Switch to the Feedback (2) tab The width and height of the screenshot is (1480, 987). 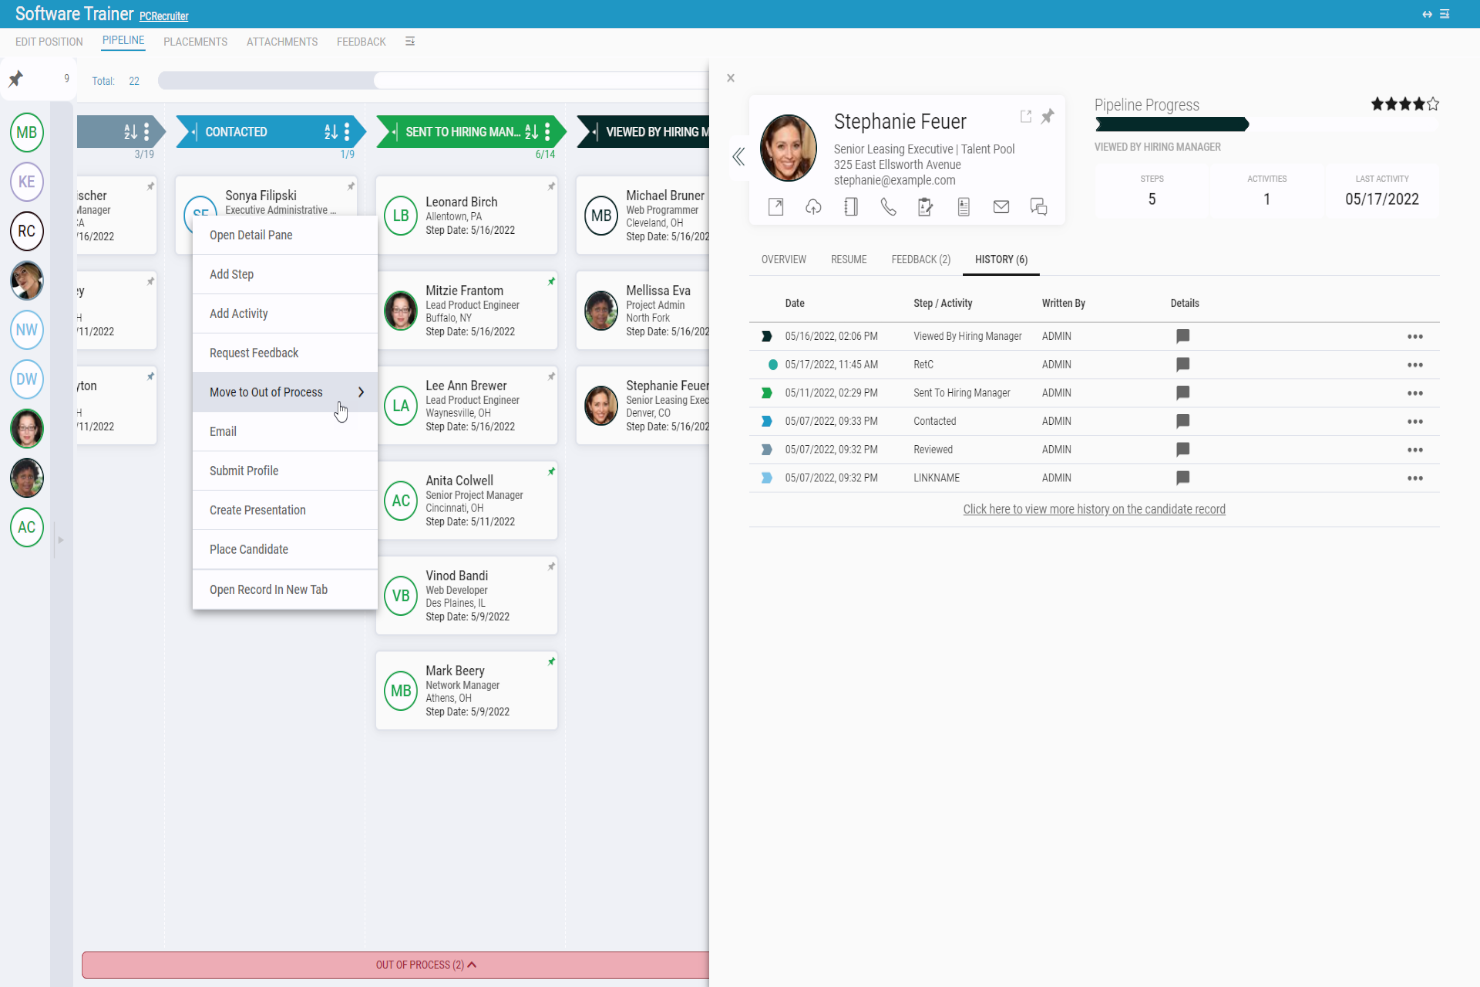tap(920, 260)
